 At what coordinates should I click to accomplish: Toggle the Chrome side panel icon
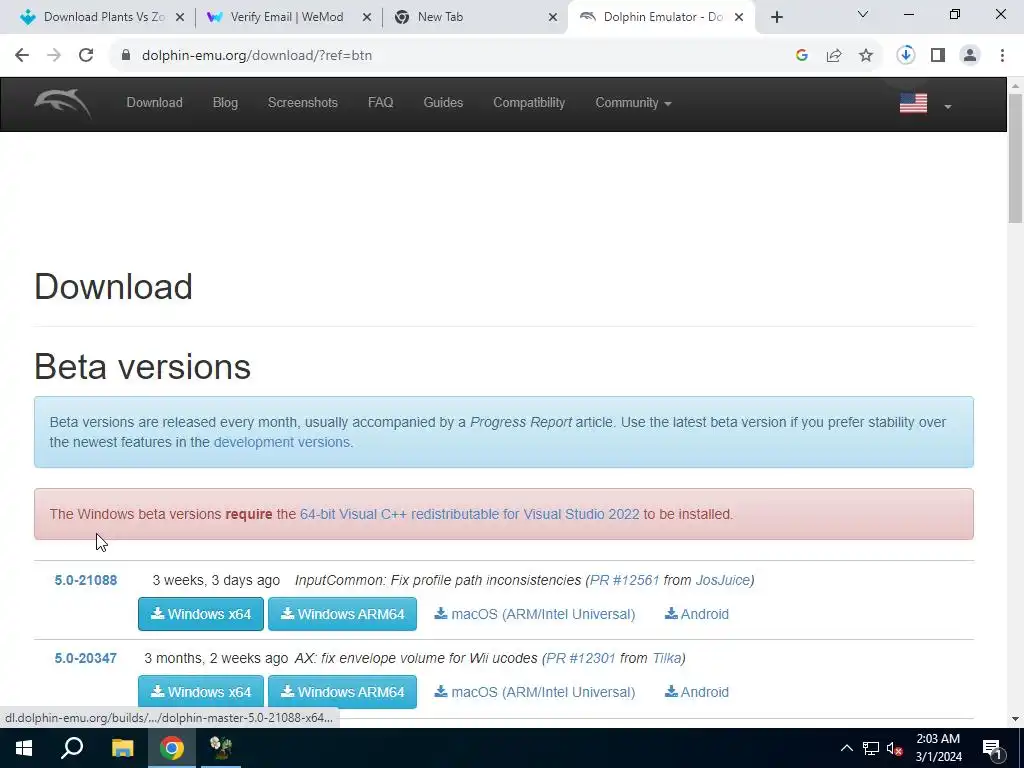tap(938, 56)
